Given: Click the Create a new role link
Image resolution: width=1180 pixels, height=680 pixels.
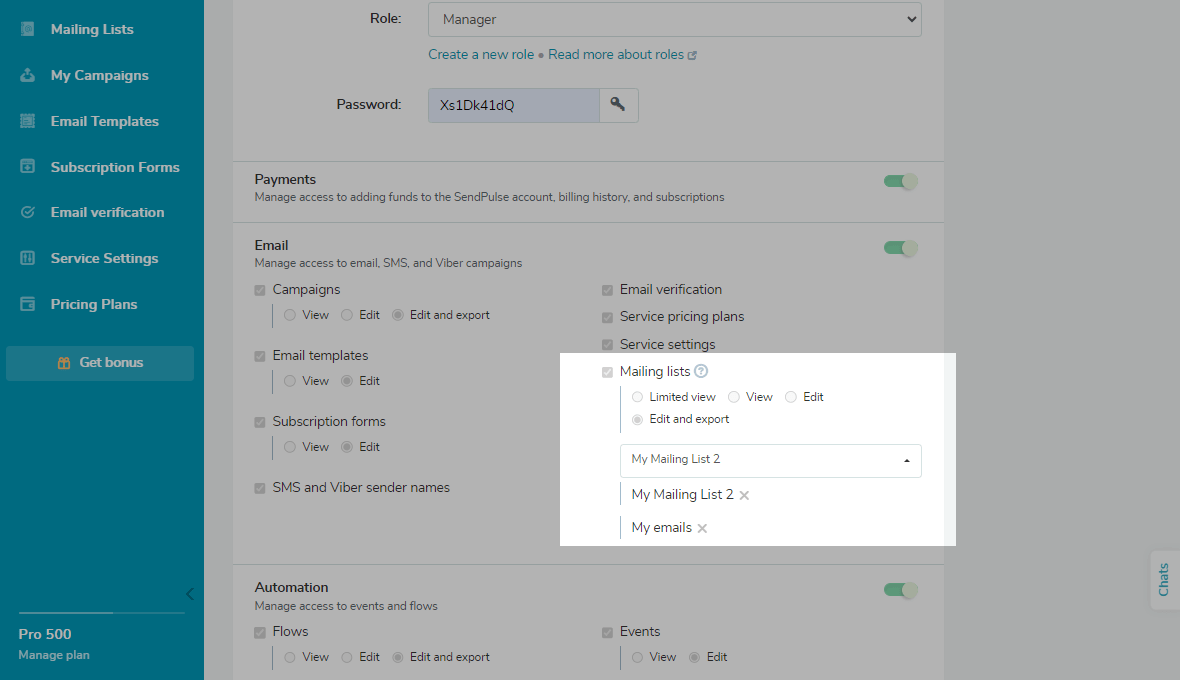Looking at the screenshot, I should pyautogui.click(x=481, y=54).
